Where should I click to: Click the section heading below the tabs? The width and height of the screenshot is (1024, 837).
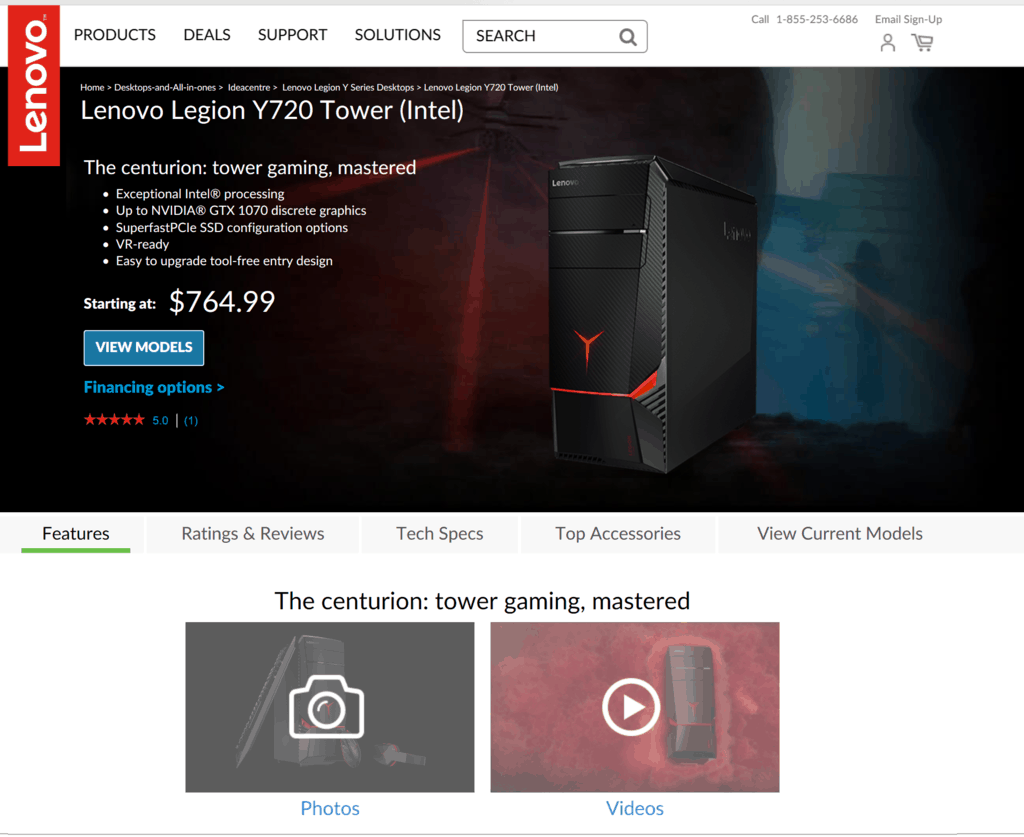pos(482,601)
